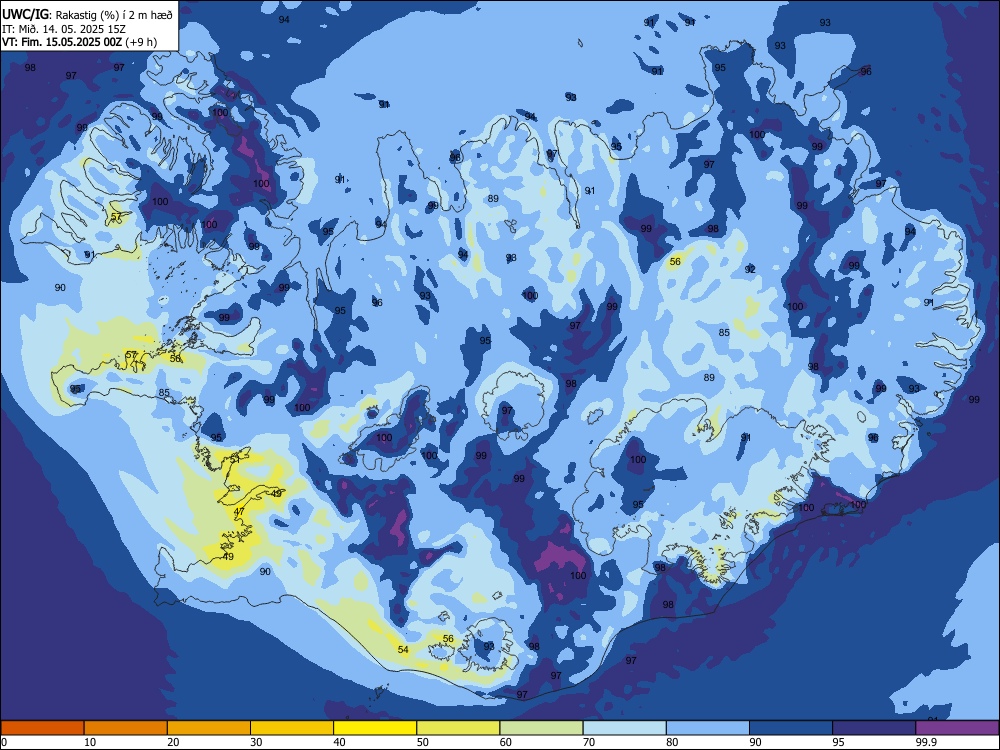1000x750 pixels.
Task: Pick the 30–40 amber legend swatch
Action: [292, 728]
